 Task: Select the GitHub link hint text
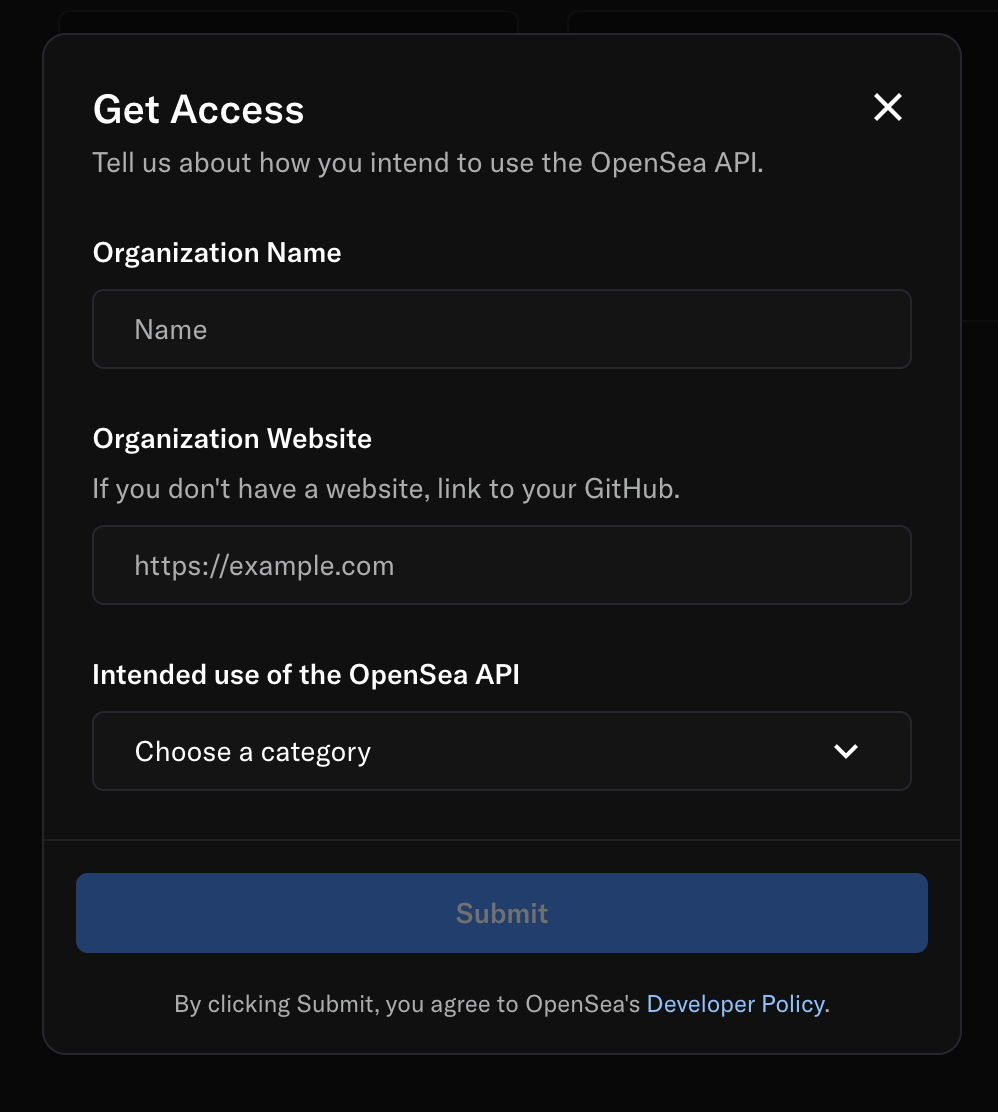(x=387, y=489)
